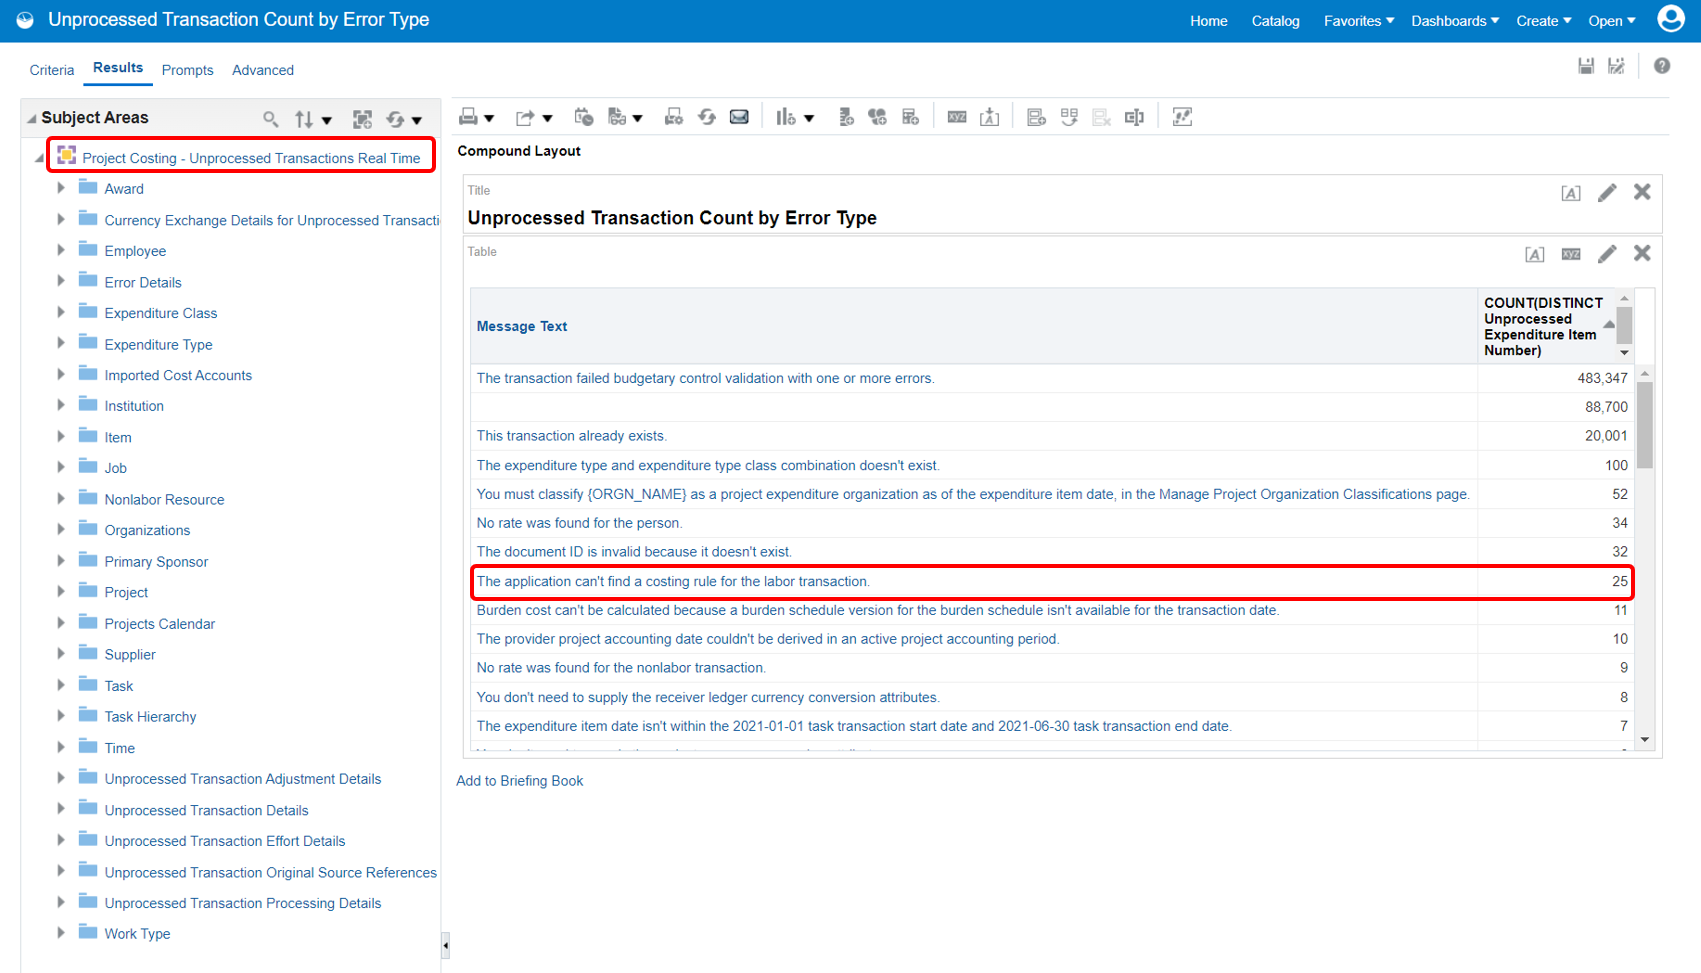The image size is (1701, 973).
Task: Click the Email envelope toolbar icon
Action: click(739, 117)
